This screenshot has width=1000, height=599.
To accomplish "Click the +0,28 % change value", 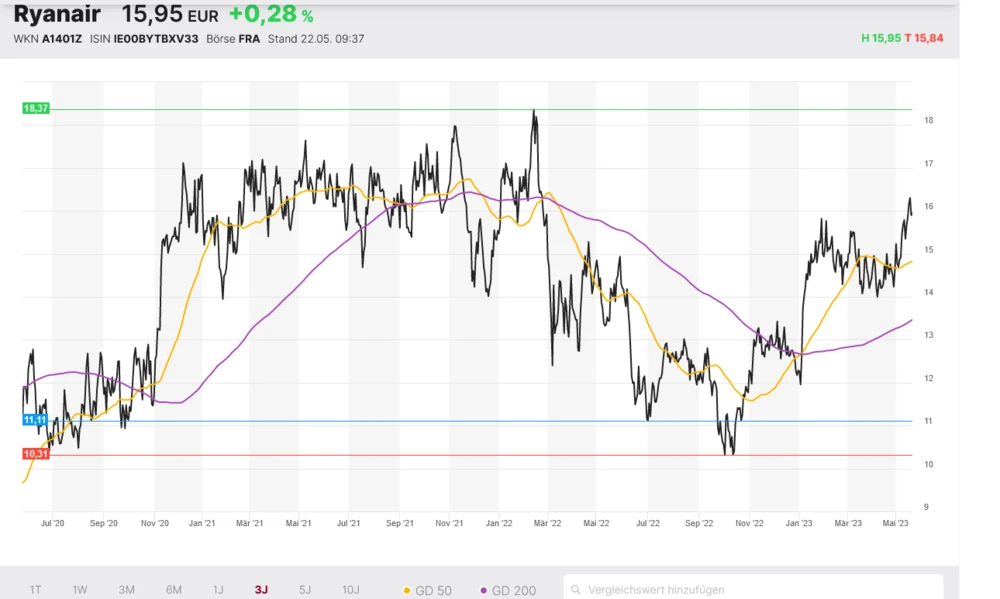I will pos(270,15).
